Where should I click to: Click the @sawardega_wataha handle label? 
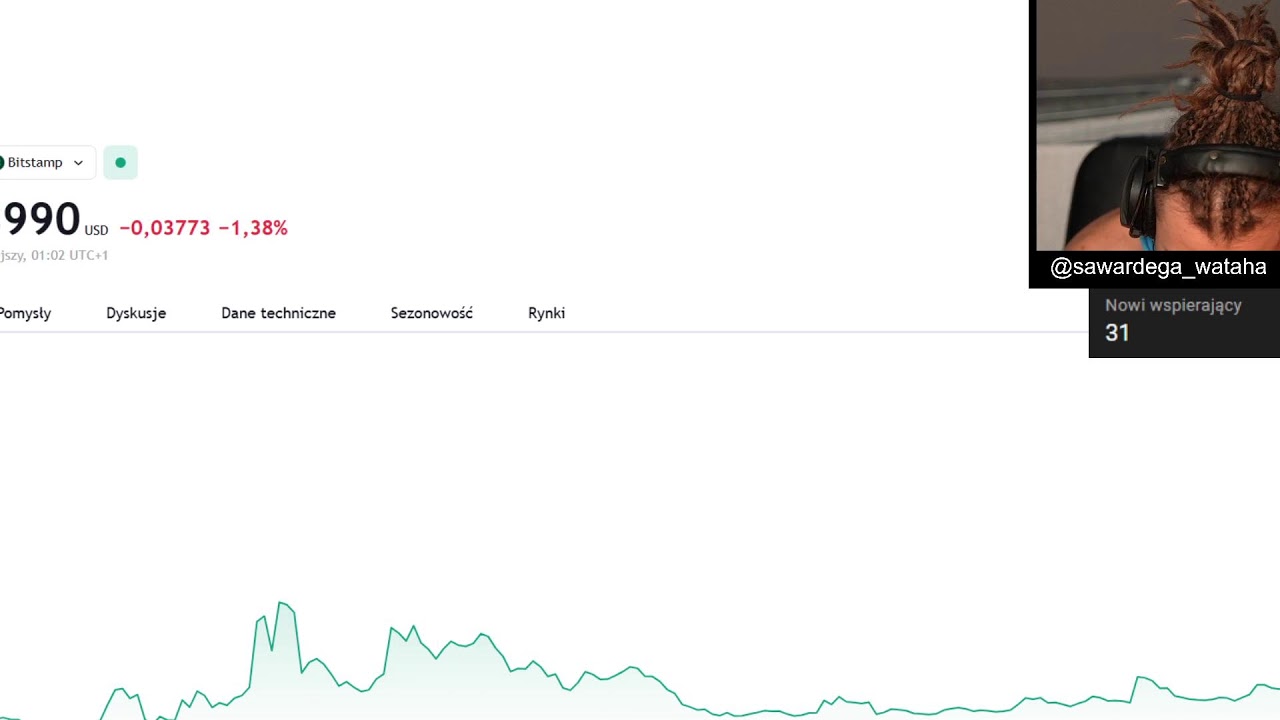click(1158, 267)
